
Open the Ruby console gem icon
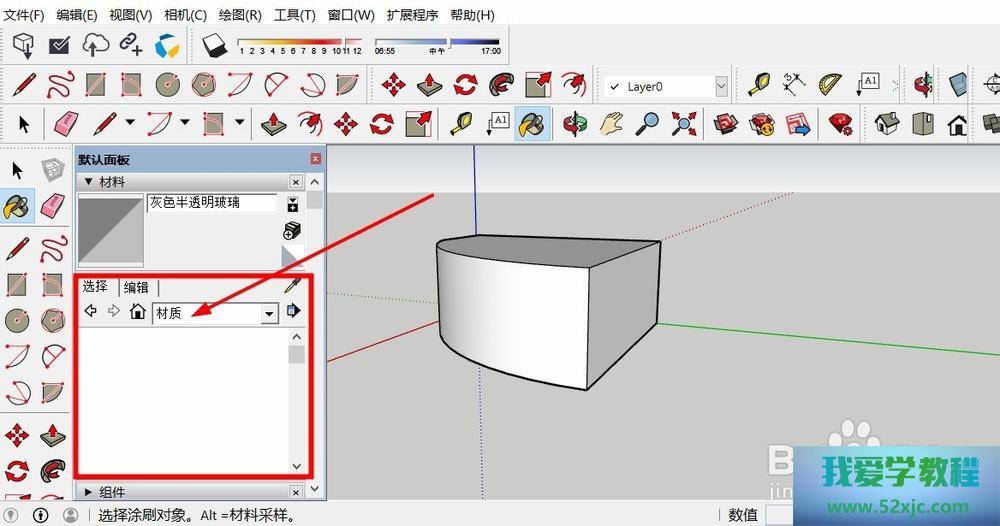[x=841, y=124]
